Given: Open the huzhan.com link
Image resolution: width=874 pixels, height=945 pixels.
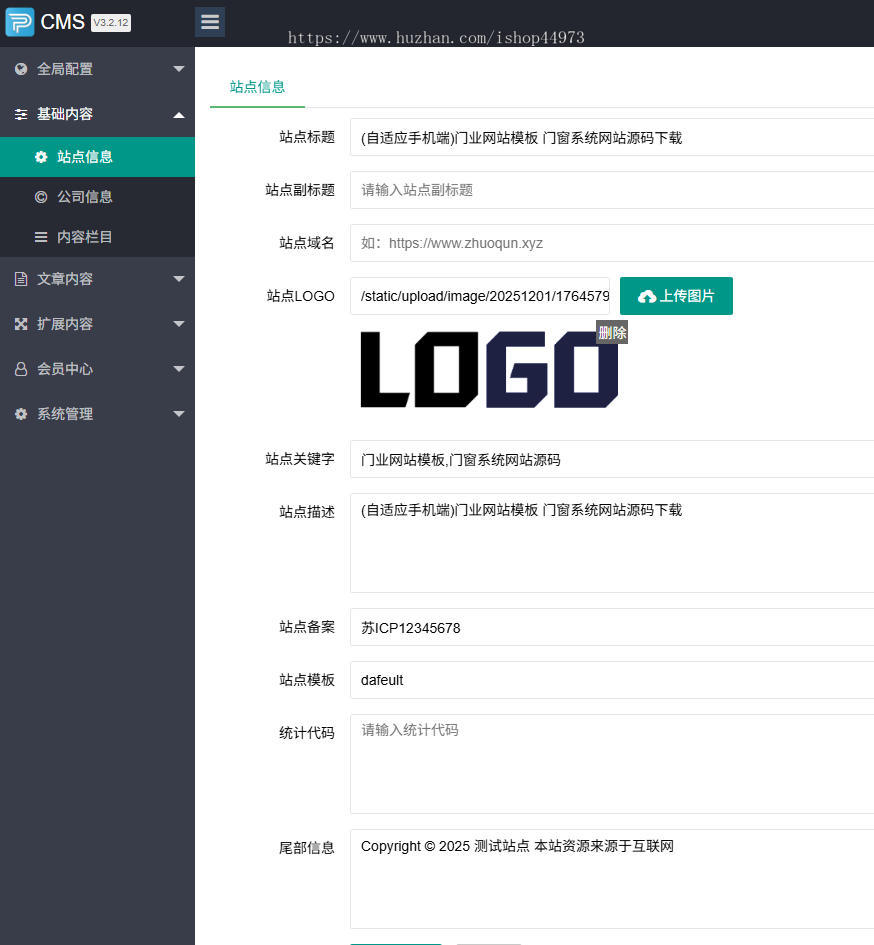Looking at the screenshot, I should (436, 37).
